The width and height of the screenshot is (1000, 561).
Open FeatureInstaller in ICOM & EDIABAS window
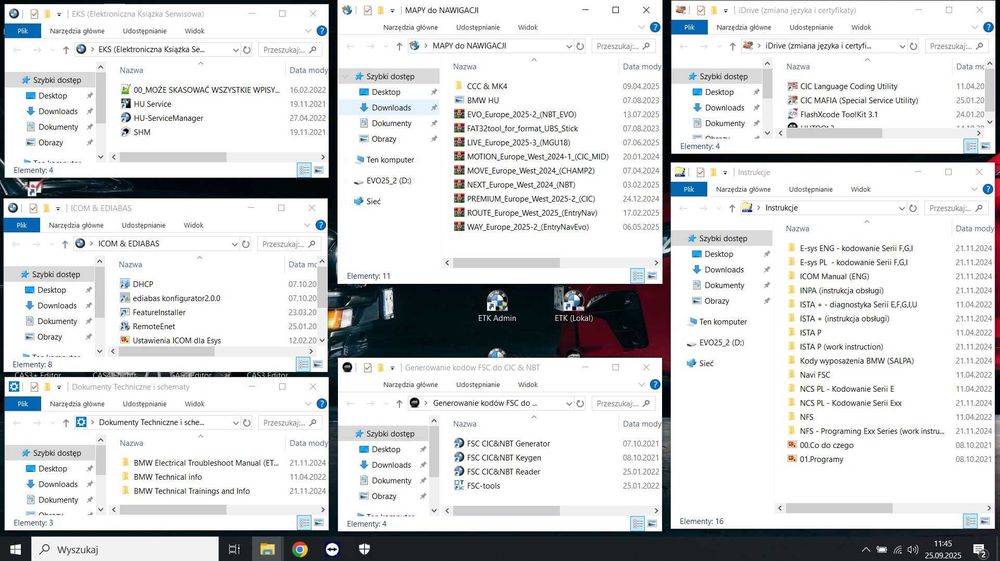click(x=159, y=312)
